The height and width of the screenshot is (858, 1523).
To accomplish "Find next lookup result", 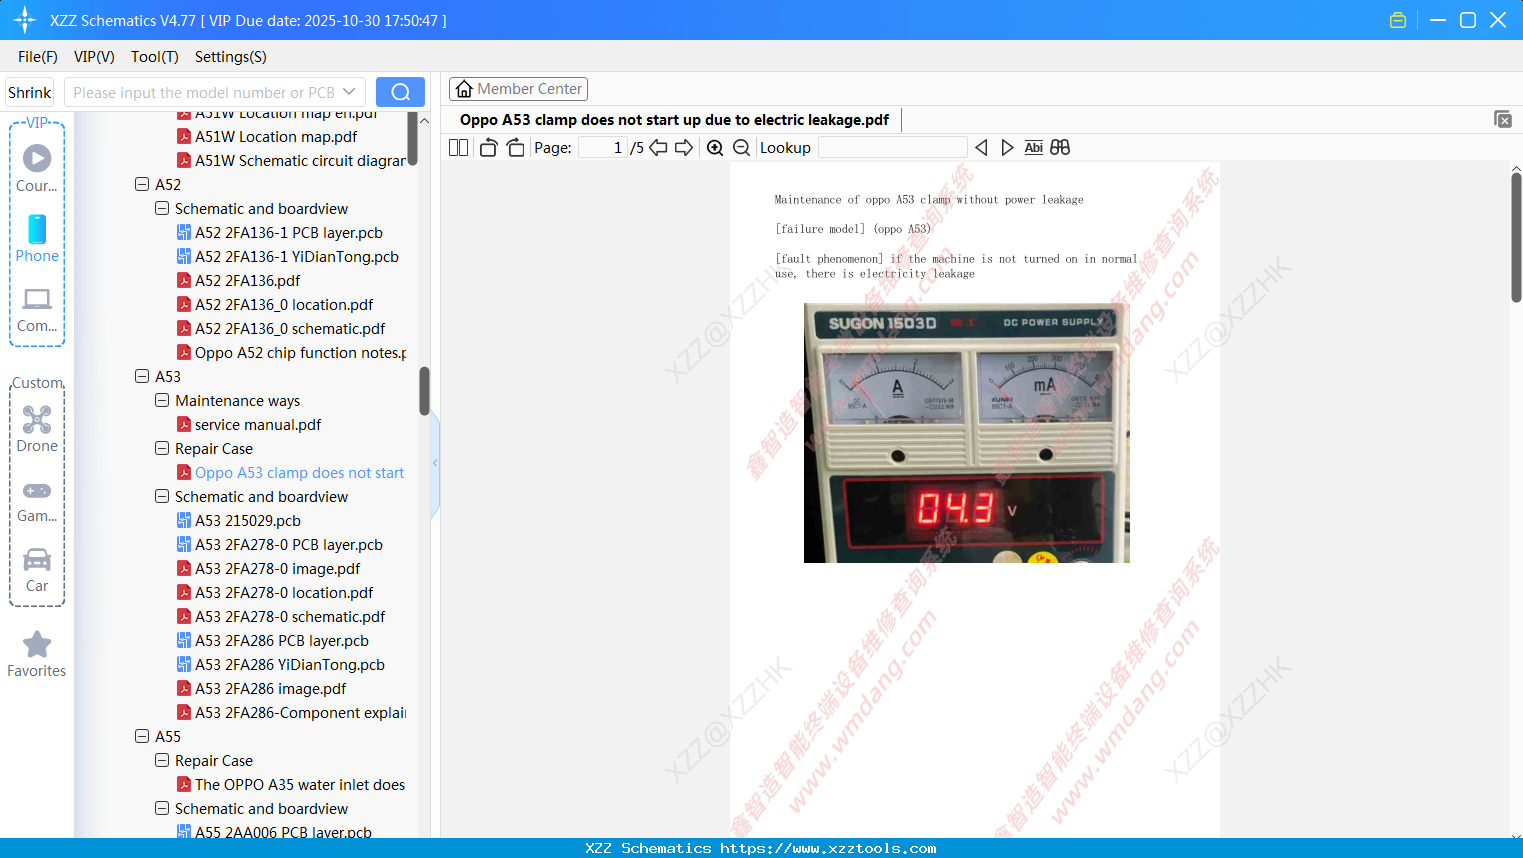I will click(x=1007, y=148).
